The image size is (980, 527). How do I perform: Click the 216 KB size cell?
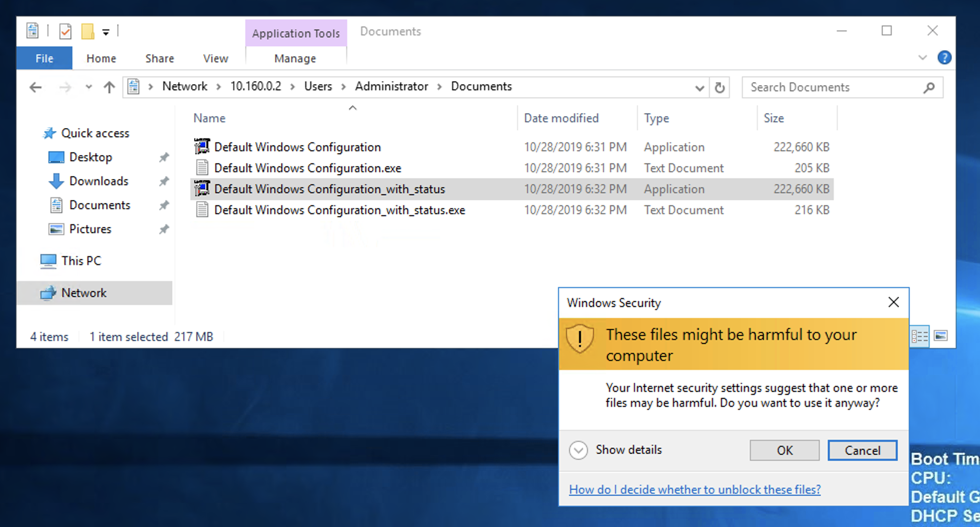pos(812,210)
